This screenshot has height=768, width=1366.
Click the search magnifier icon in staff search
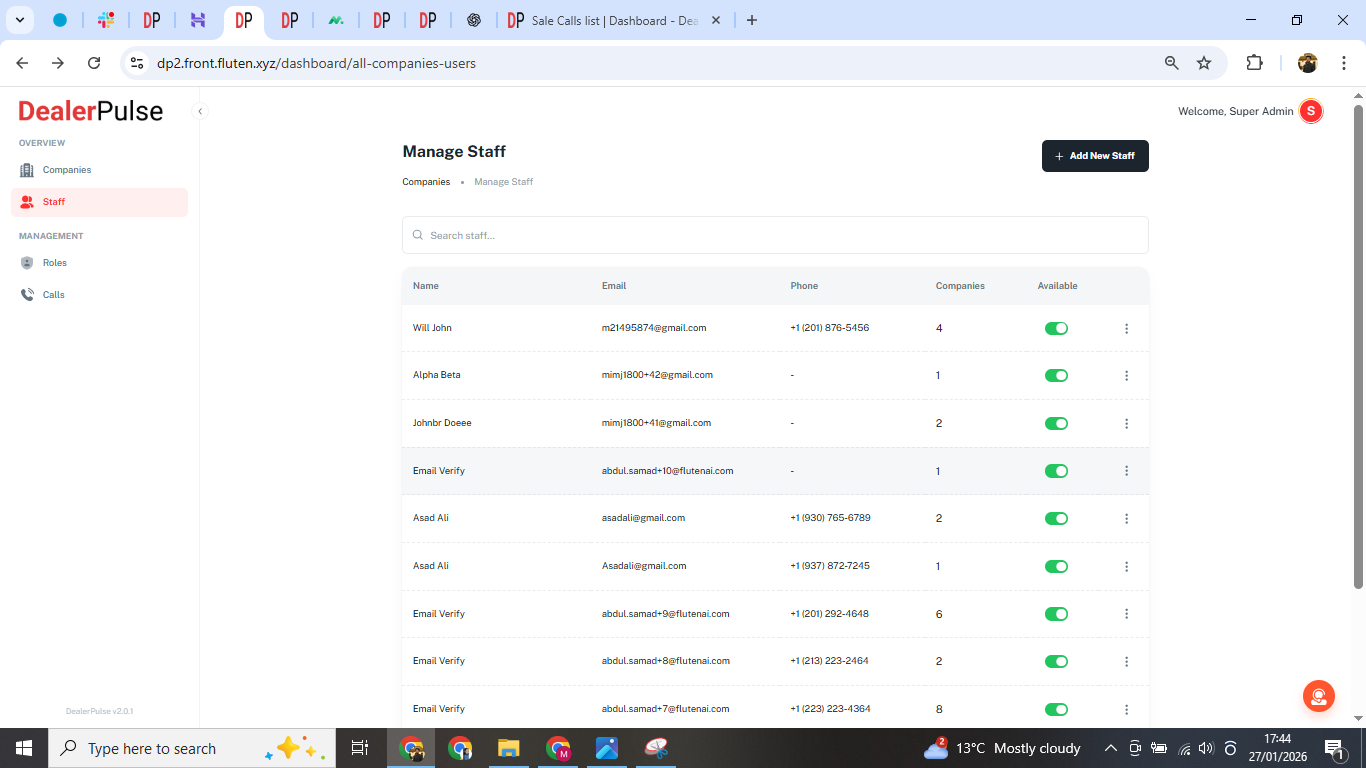tap(418, 236)
